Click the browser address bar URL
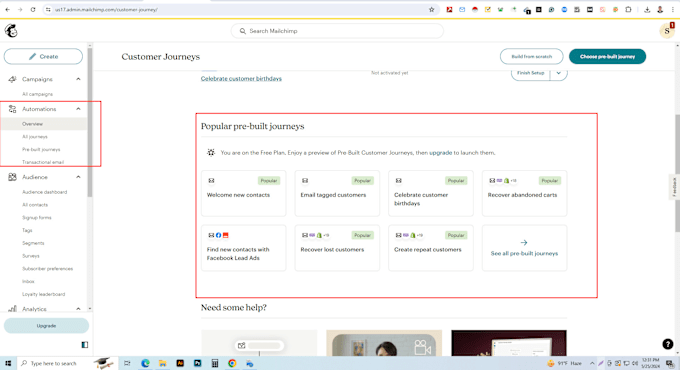 (106, 10)
